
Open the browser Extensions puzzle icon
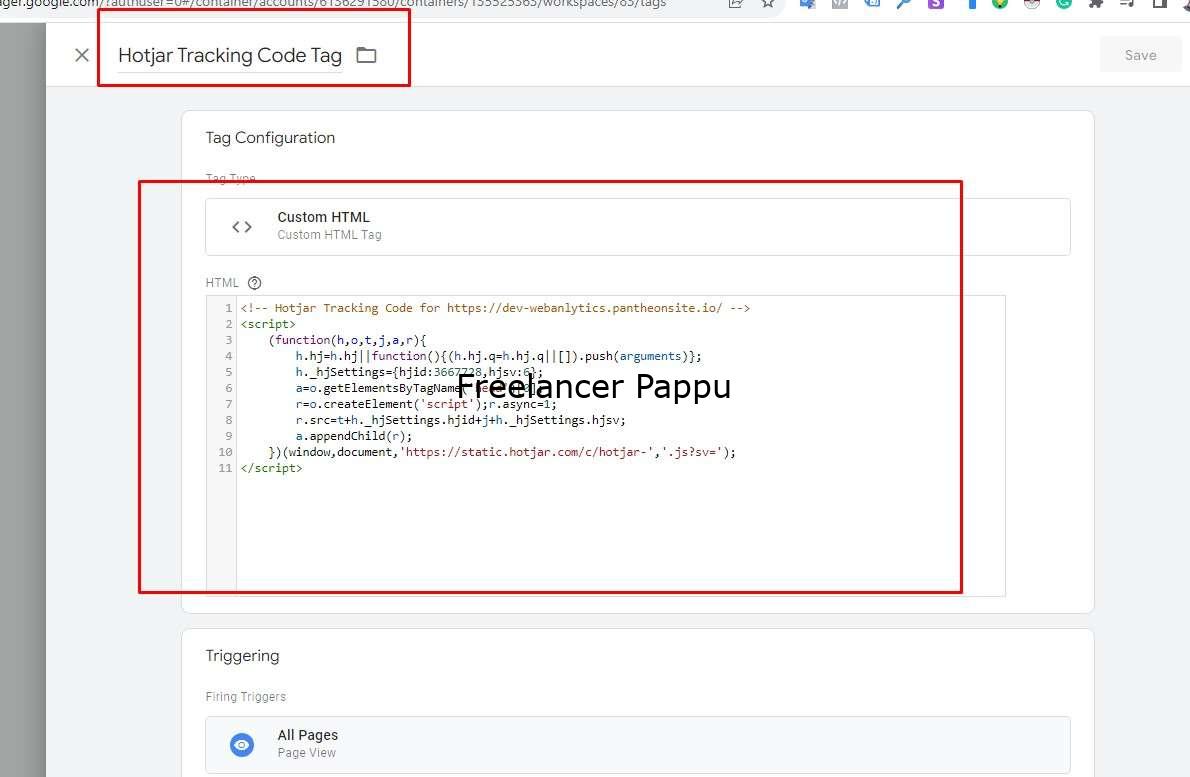tap(1096, 4)
